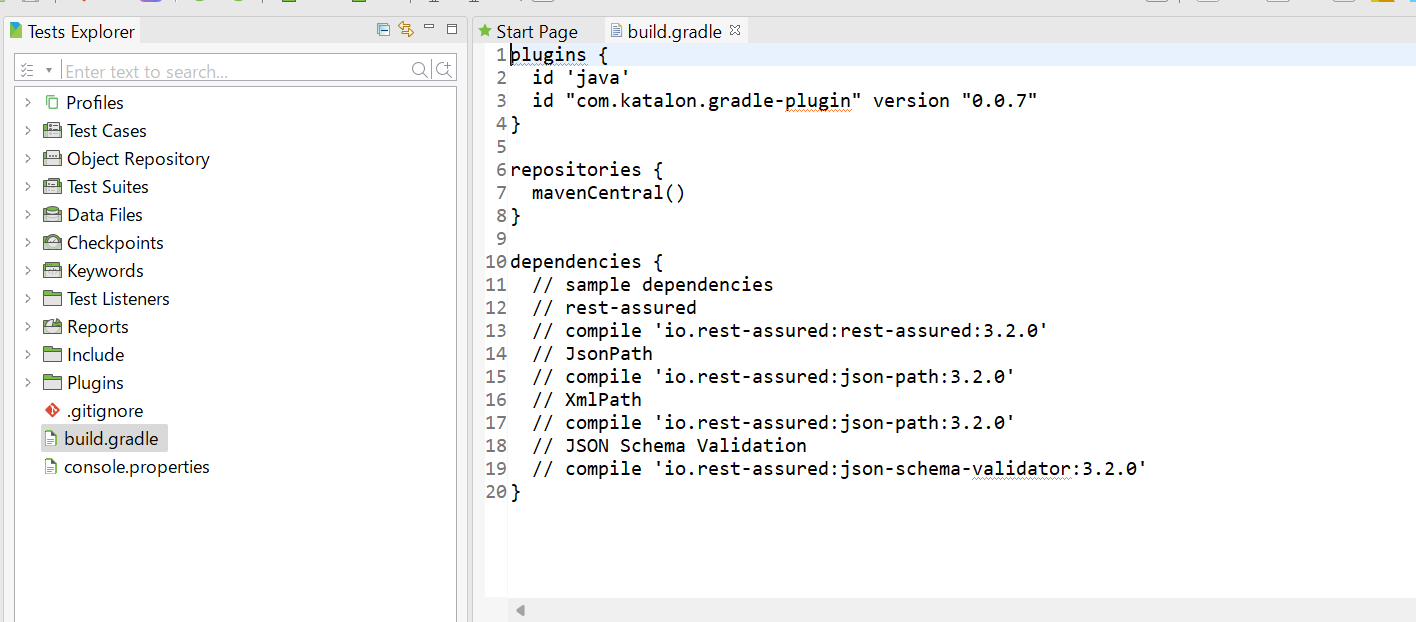The width and height of the screenshot is (1416, 622).
Task: Click the 'dependencies {' code line
Action: point(586,261)
